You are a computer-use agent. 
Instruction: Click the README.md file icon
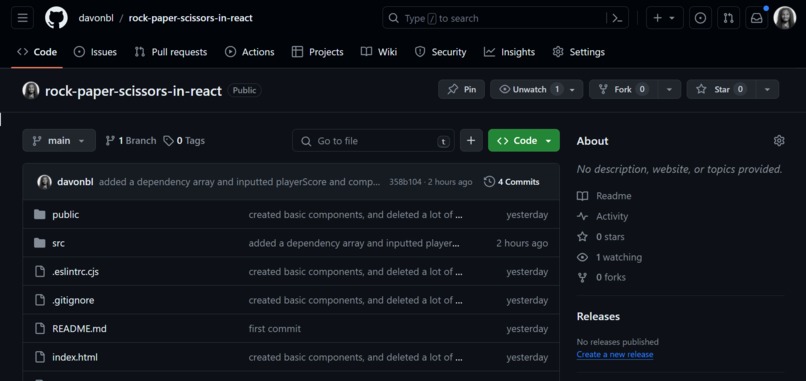coord(40,329)
